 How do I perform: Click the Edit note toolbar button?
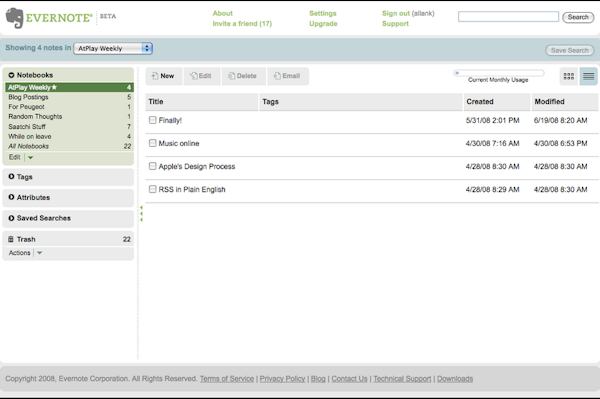tap(202, 76)
